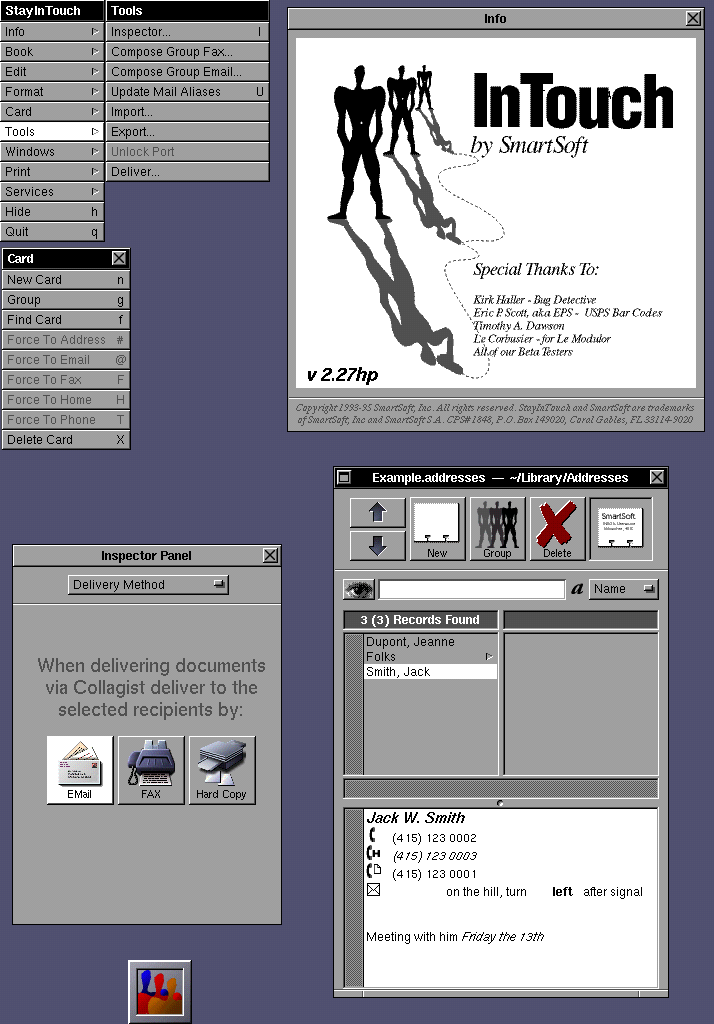Image resolution: width=714 pixels, height=1024 pixels.
Task: Create a New card in the address book
Action: (x=437, y=529)
